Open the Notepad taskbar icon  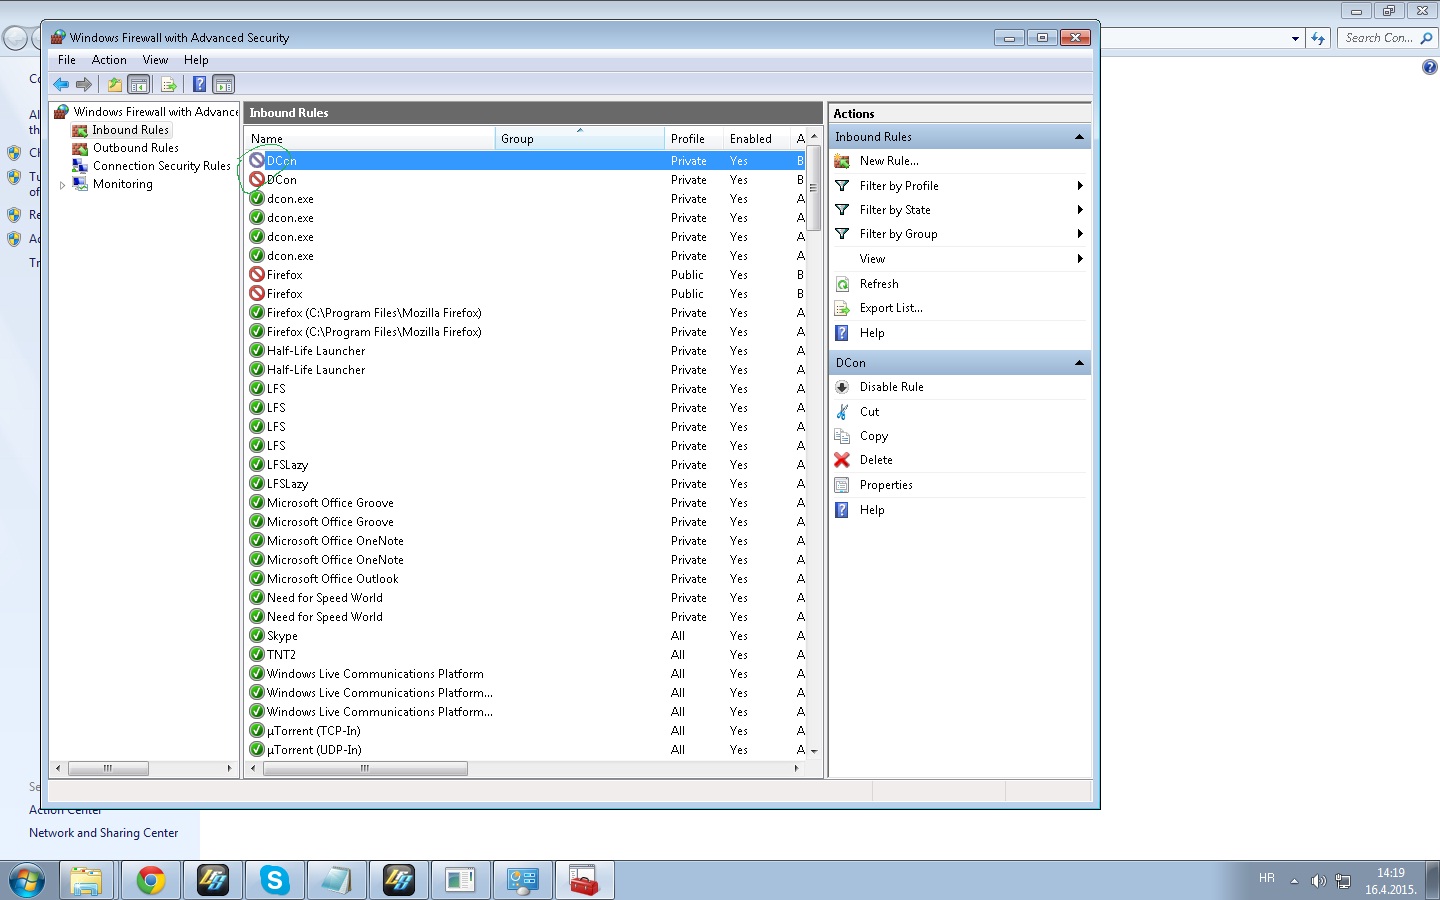[336, 881]
